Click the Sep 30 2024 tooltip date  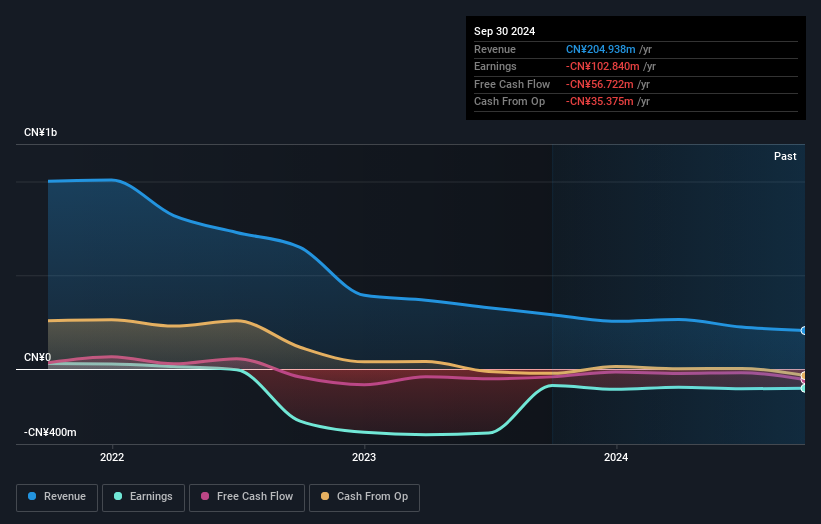[504, 31]
